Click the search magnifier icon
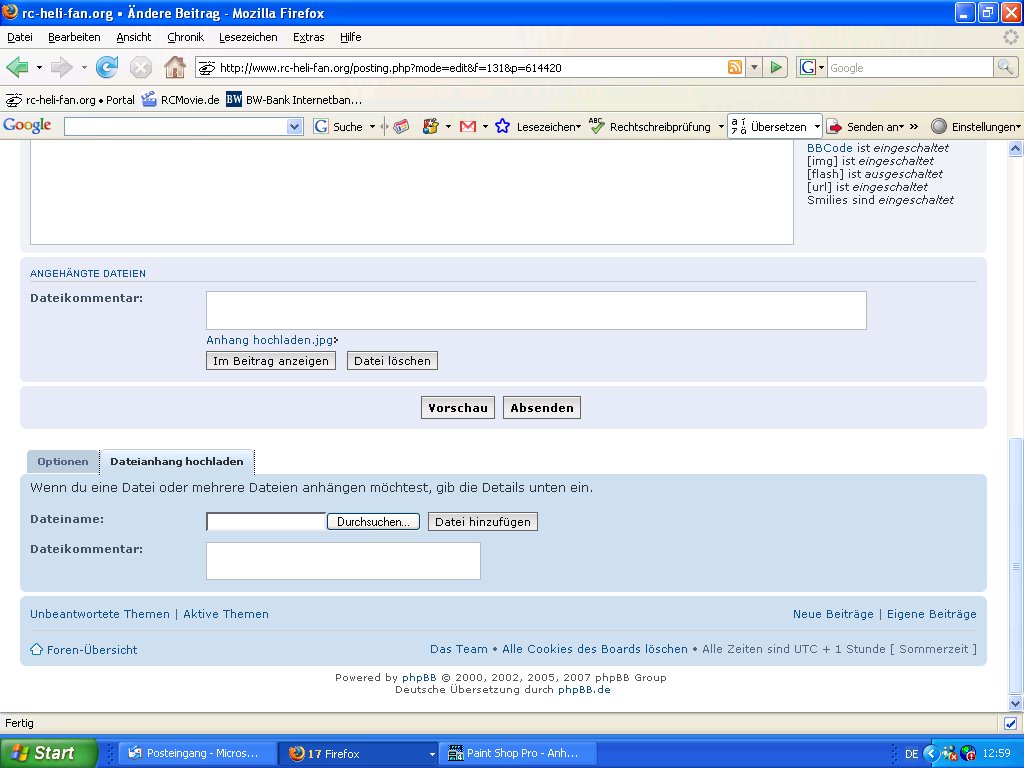 point(1005,67)
